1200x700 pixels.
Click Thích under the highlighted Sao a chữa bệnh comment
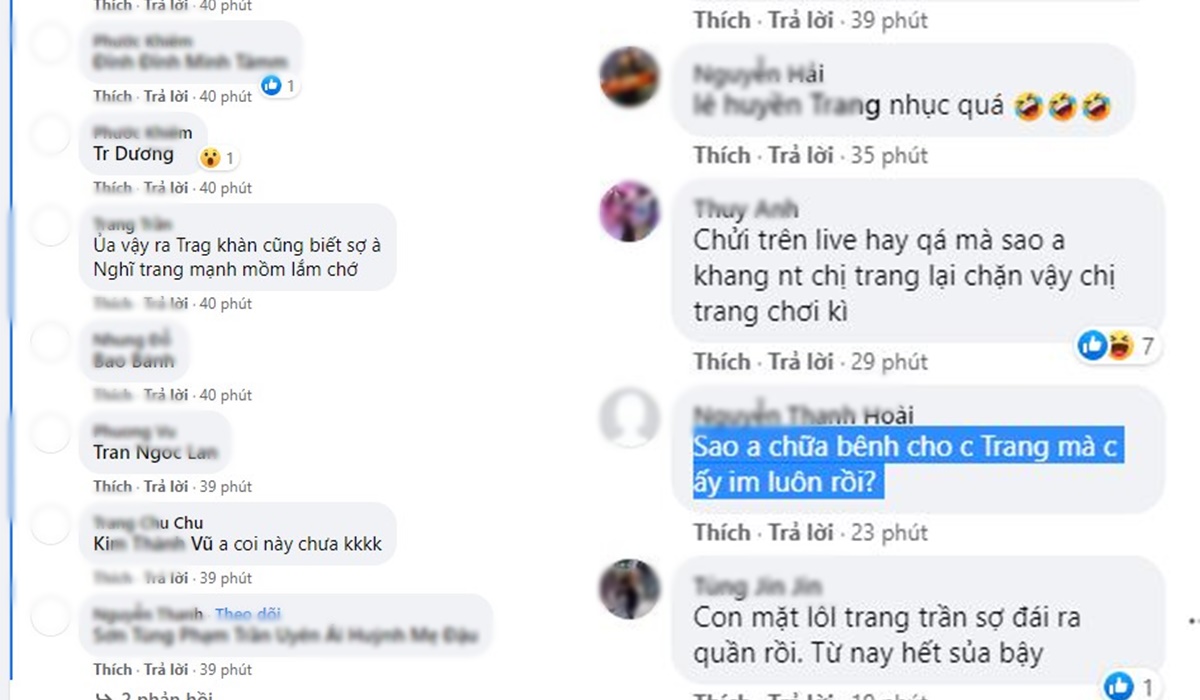click(x=722, y=532)
